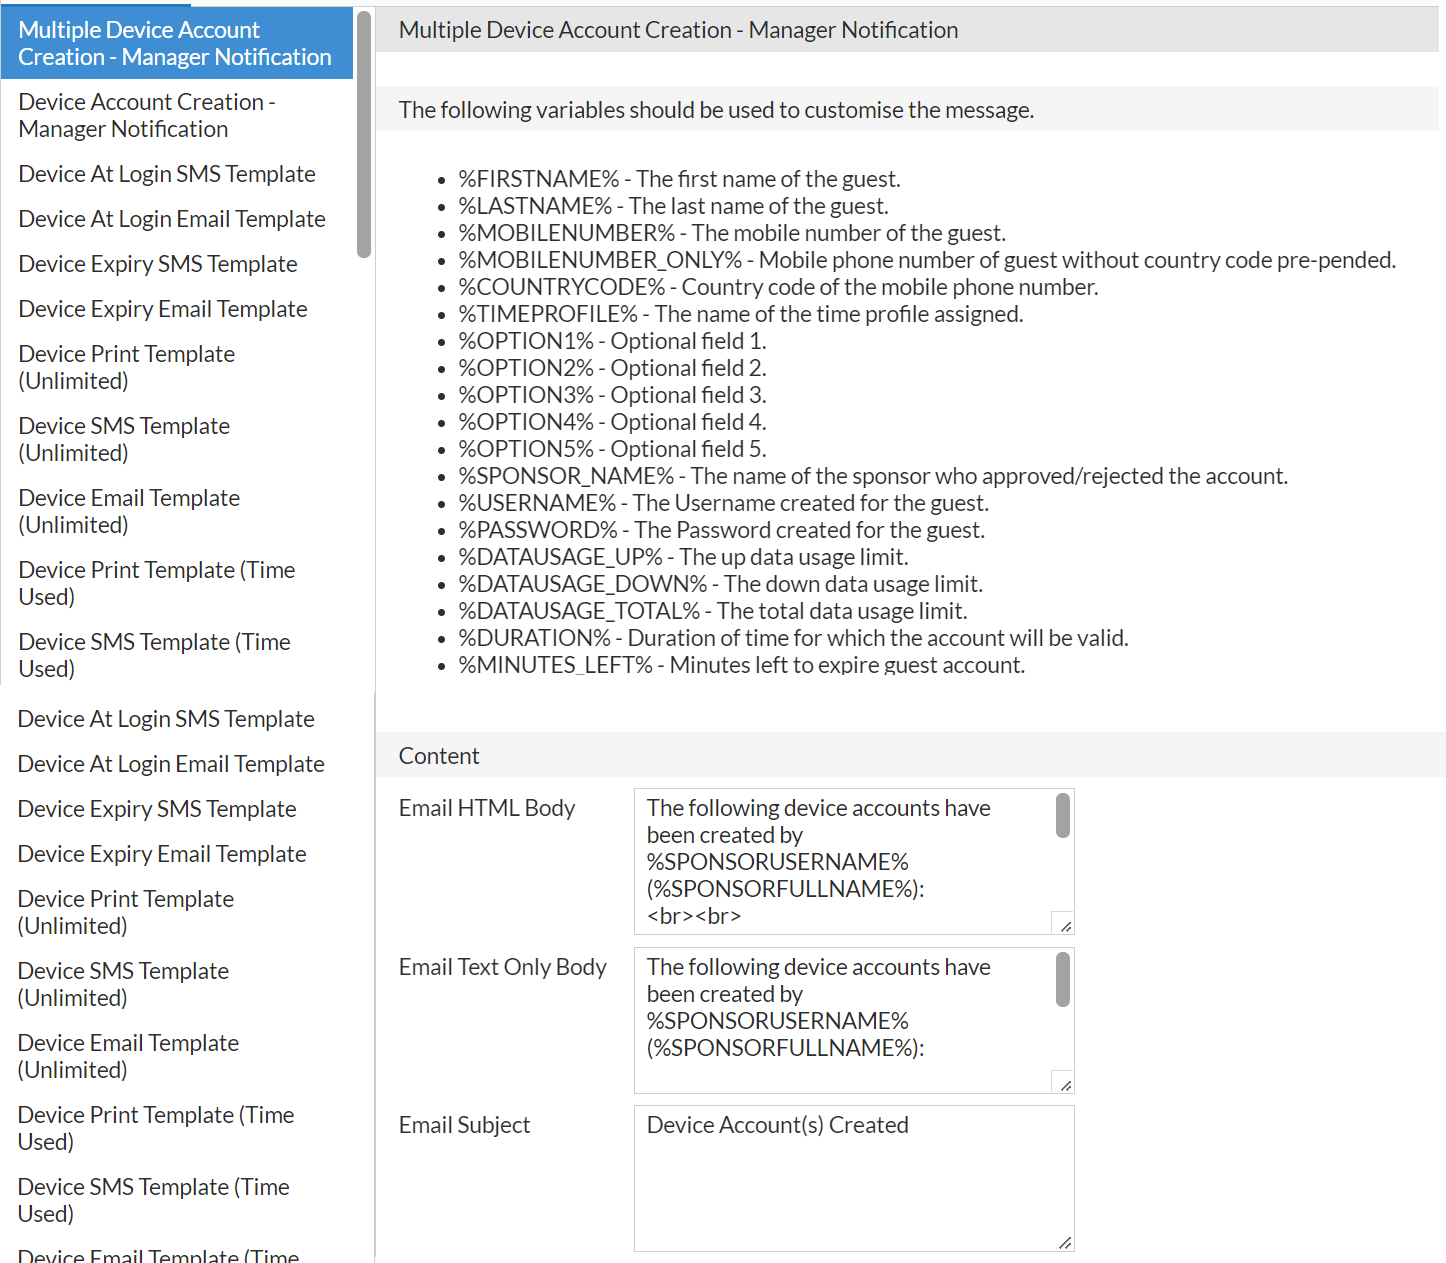Open Device At Login Email Template
The image size is (1446, 1263).
171,219
